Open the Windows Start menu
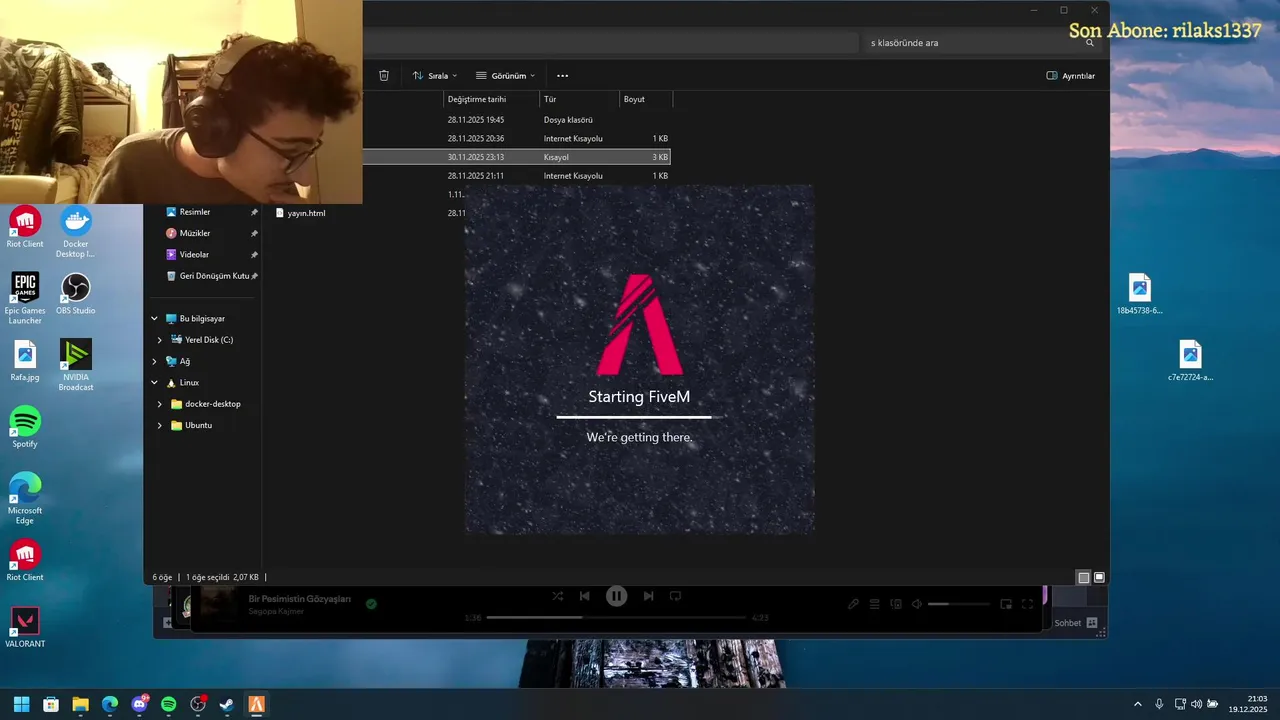Image resolution: width=1280 pixels, height=720 pixels. pyautogui.click(x=21, y=704)
